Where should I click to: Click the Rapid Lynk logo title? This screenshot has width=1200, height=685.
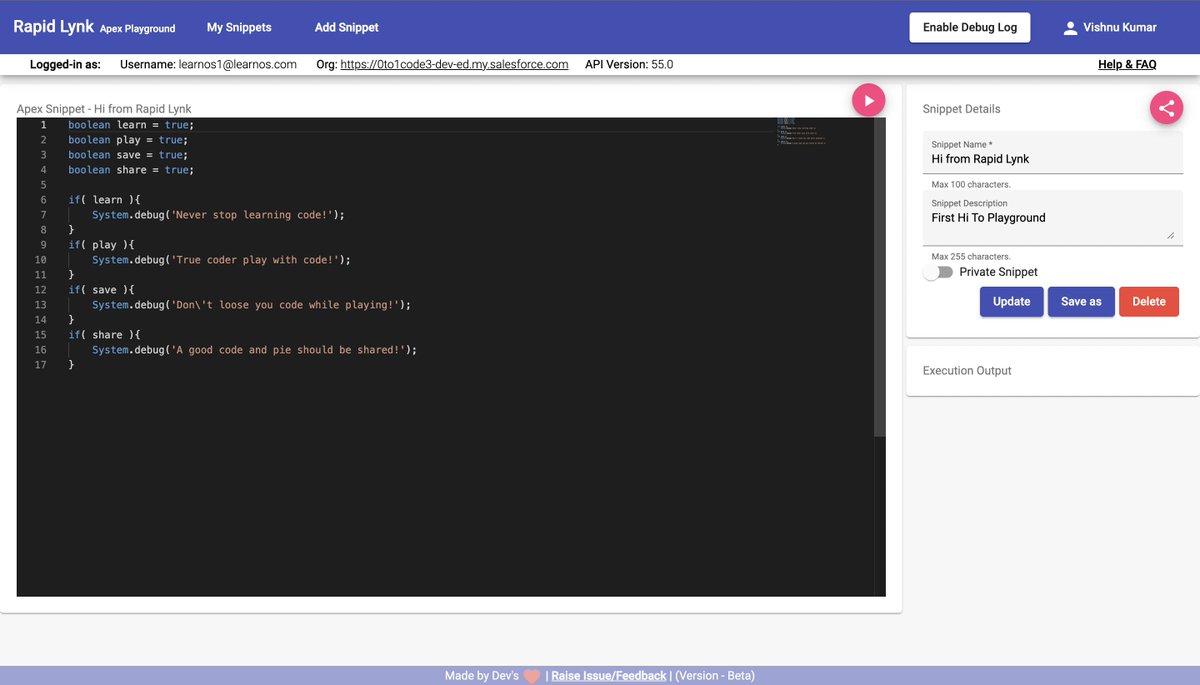[x=52, y=27]
